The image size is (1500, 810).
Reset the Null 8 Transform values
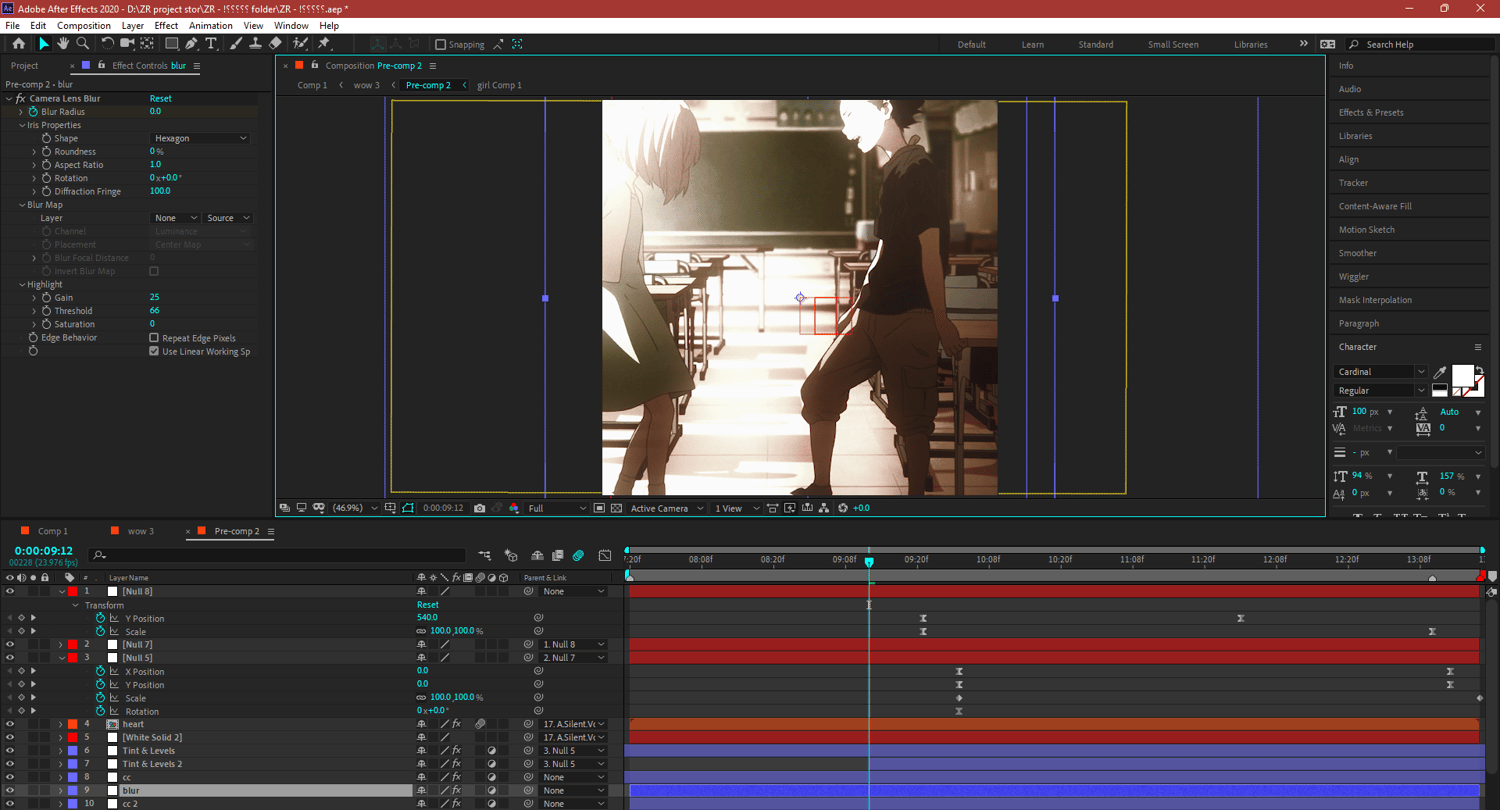coord(428,605)
